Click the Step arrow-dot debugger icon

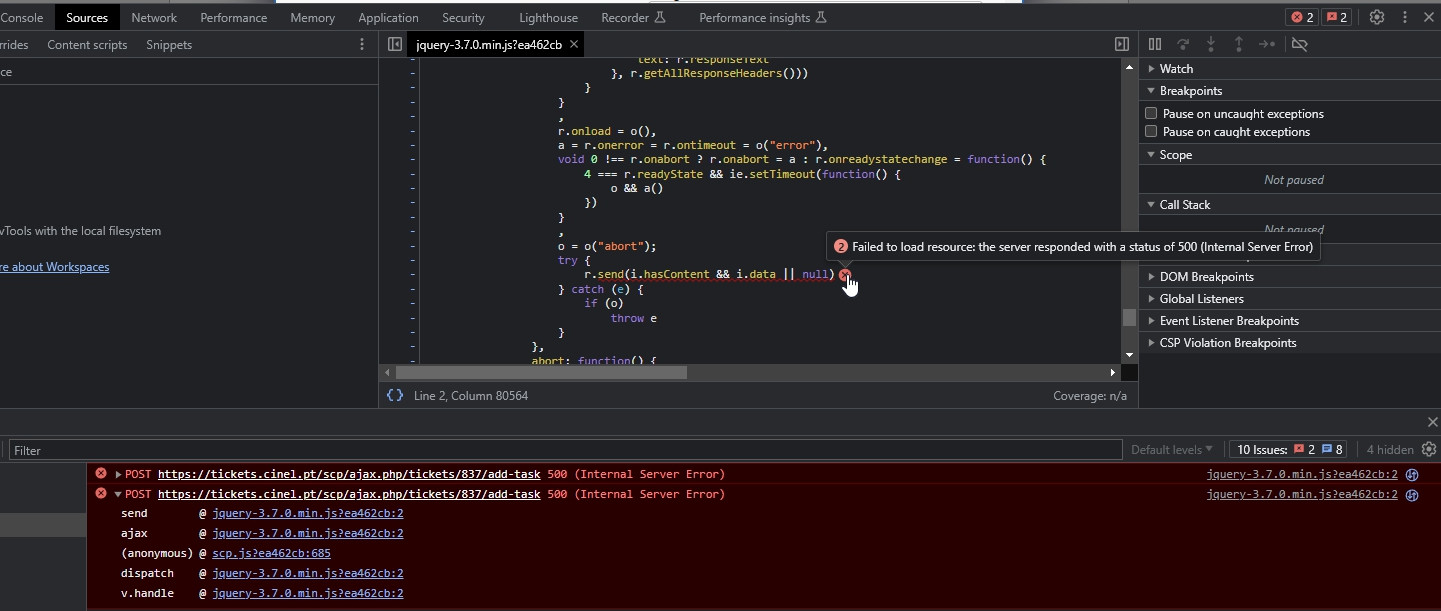tap(1267, 44)
